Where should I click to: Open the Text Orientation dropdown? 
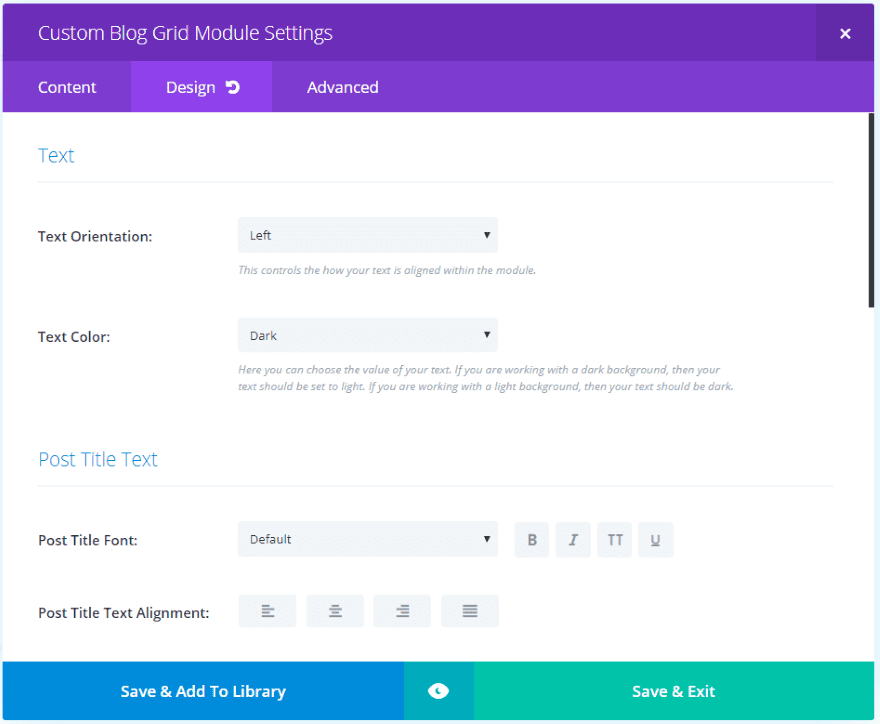[368, 235]
